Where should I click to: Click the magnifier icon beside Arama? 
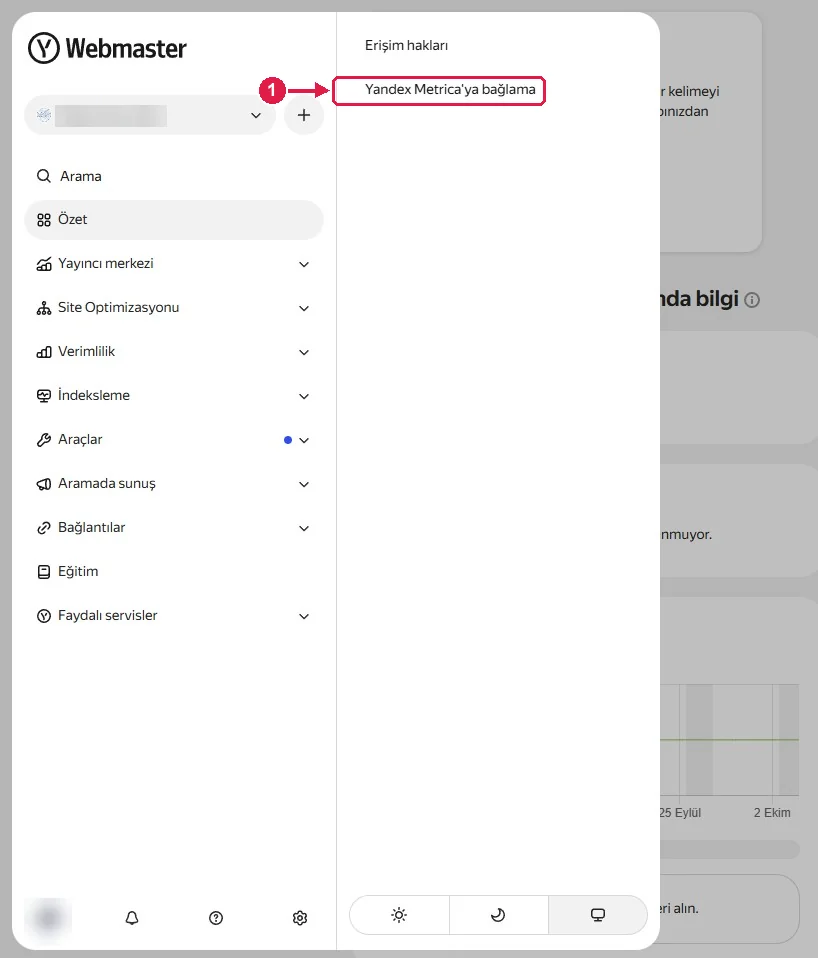(43, 176)
